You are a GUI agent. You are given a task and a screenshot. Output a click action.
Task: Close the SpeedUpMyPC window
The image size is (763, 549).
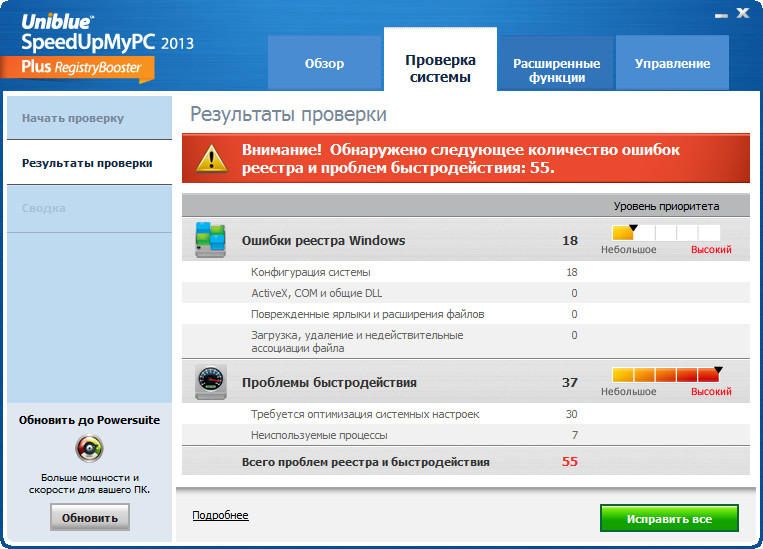pyautogui.click(x=742, y=14)
